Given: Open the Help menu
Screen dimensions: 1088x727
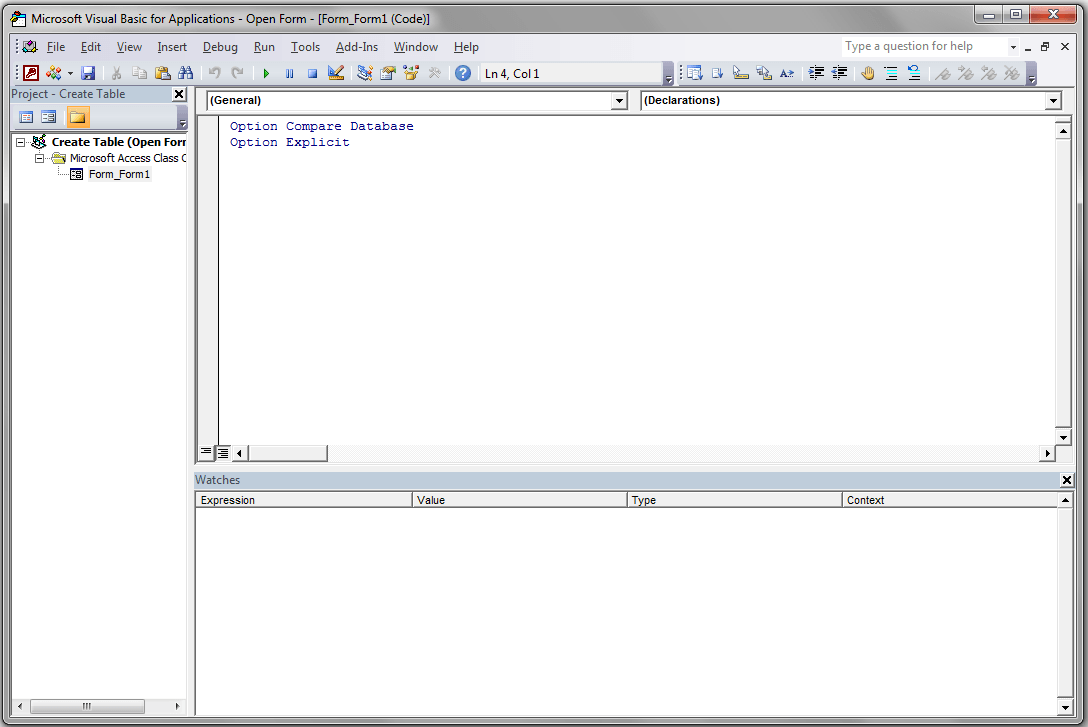Looking at the screenshot, I should pos(466,46).
